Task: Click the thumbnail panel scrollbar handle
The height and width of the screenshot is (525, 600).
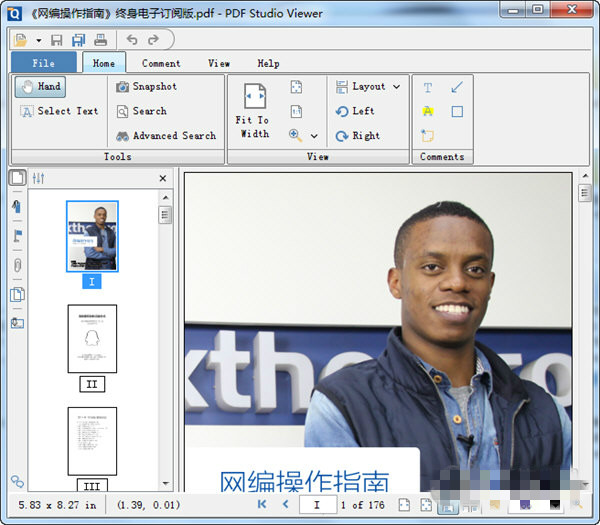Action: (x=165, y=215)
